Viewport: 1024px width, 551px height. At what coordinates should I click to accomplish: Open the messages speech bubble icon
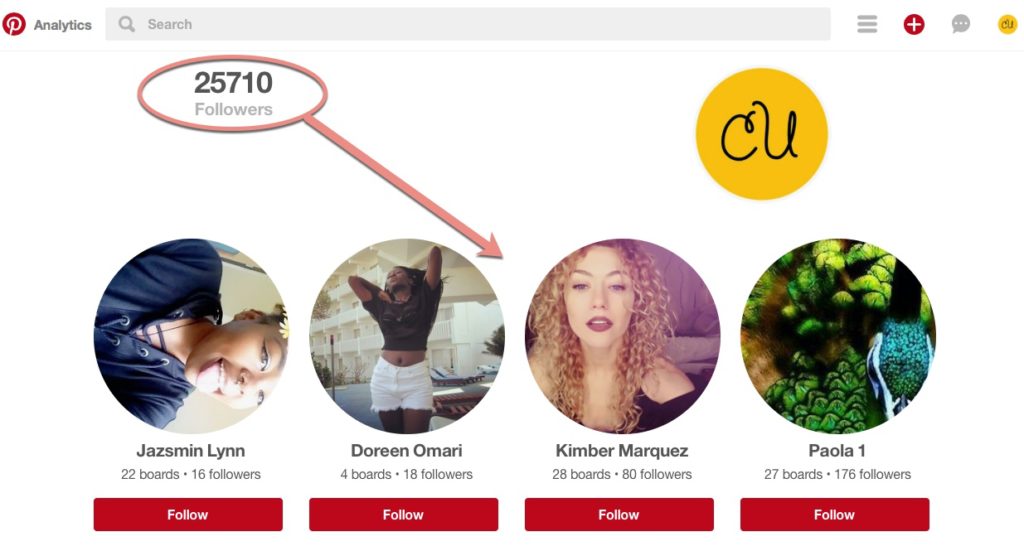tap(961, 25)
